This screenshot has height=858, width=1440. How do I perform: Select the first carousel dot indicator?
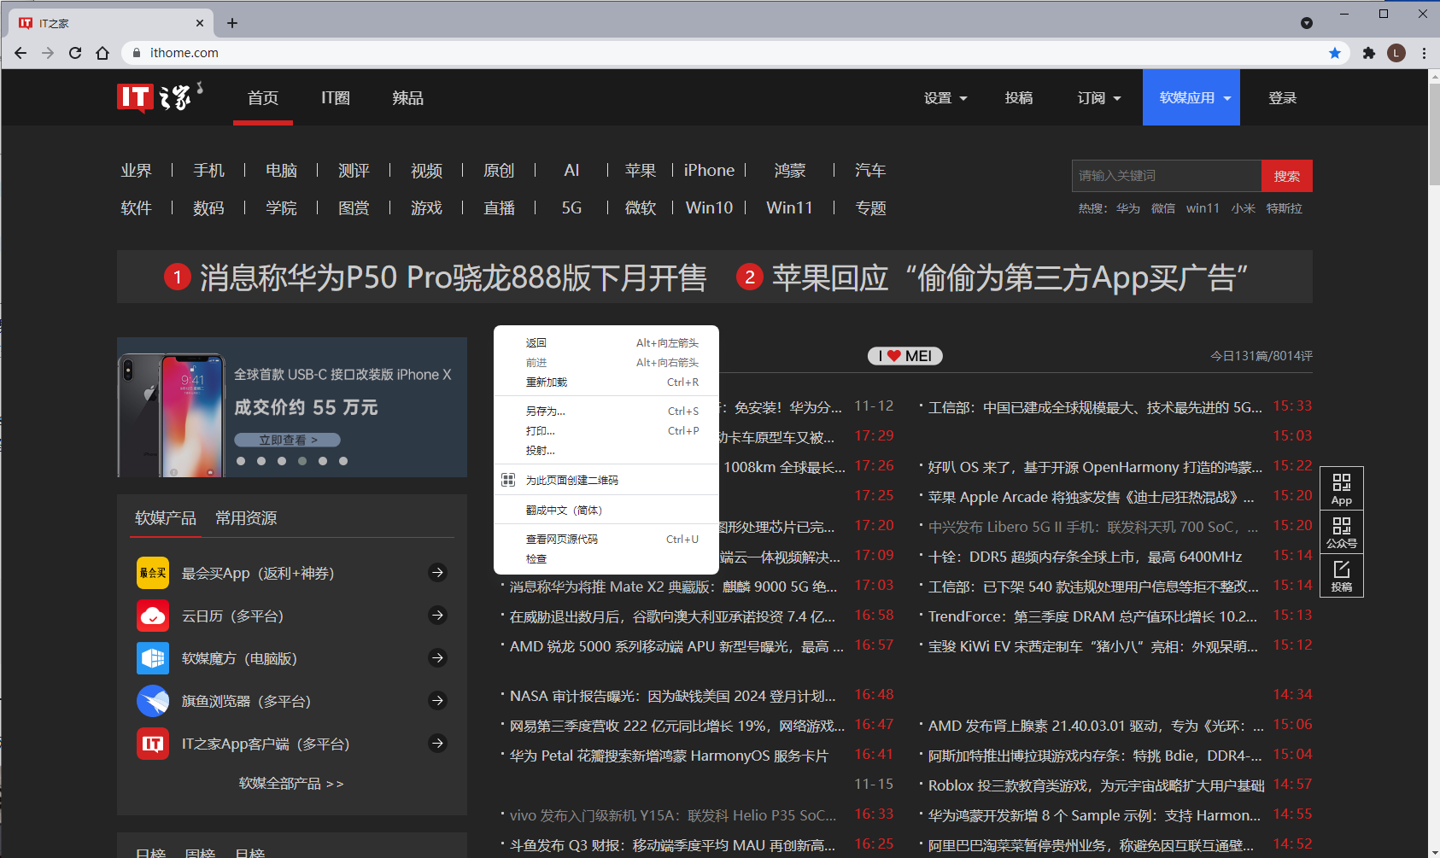[241, 461]
